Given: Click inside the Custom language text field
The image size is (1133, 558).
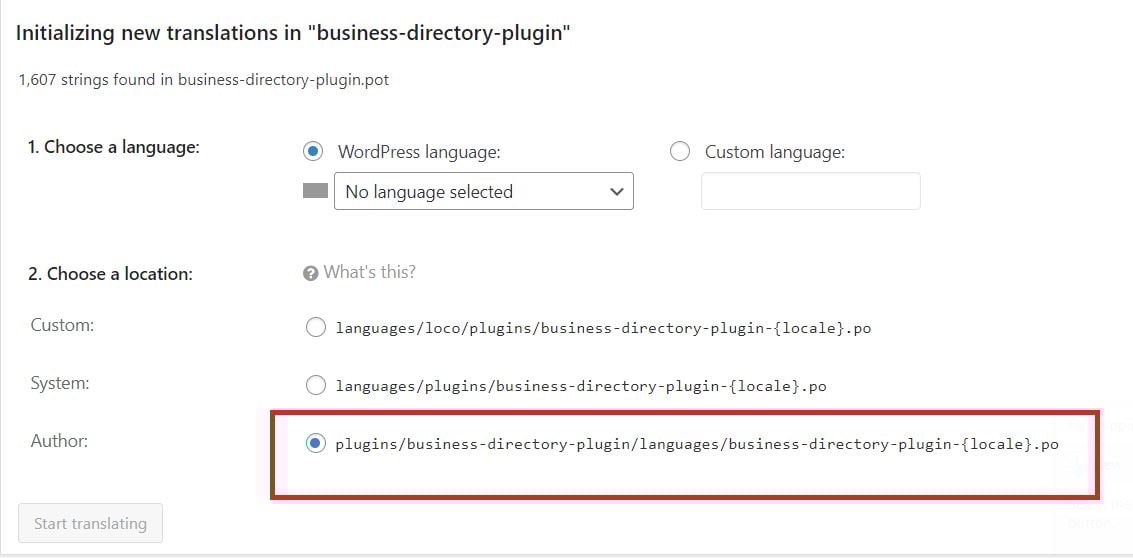Looking at the screenshot, I should [811, 192].
